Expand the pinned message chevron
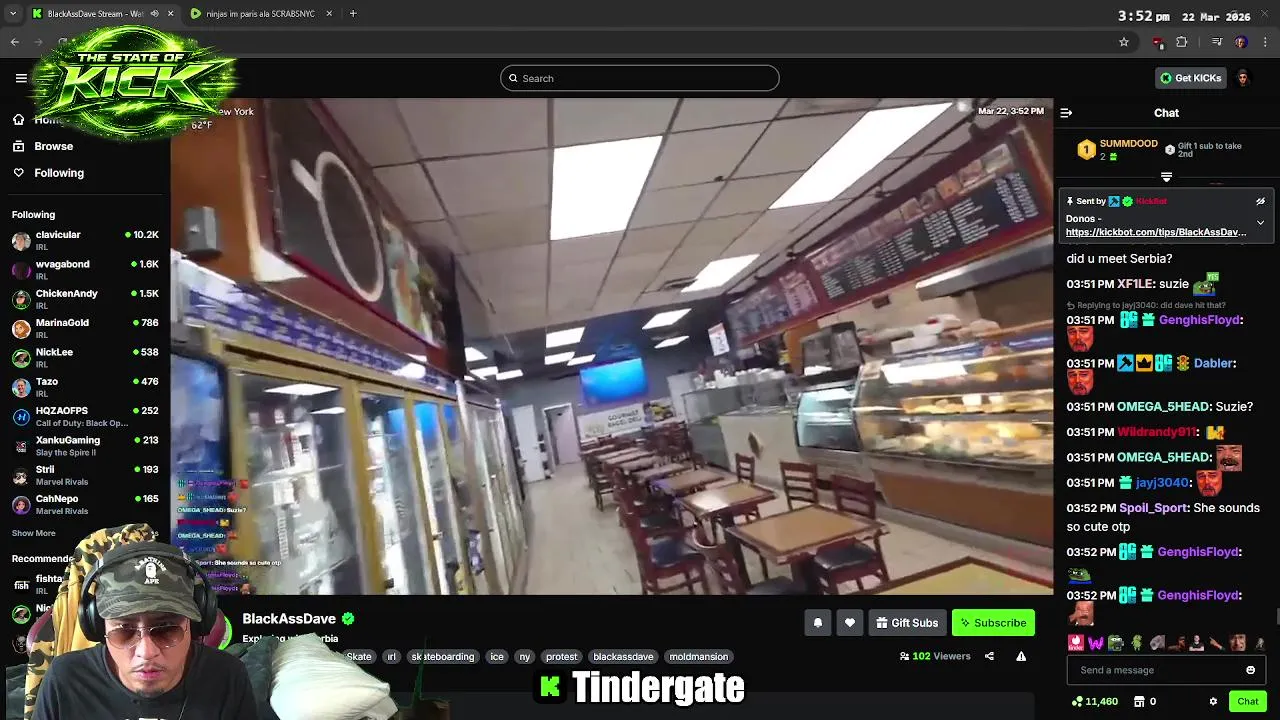The height and width of the screenshot is (720, 1280). (x=1260, y=222)
